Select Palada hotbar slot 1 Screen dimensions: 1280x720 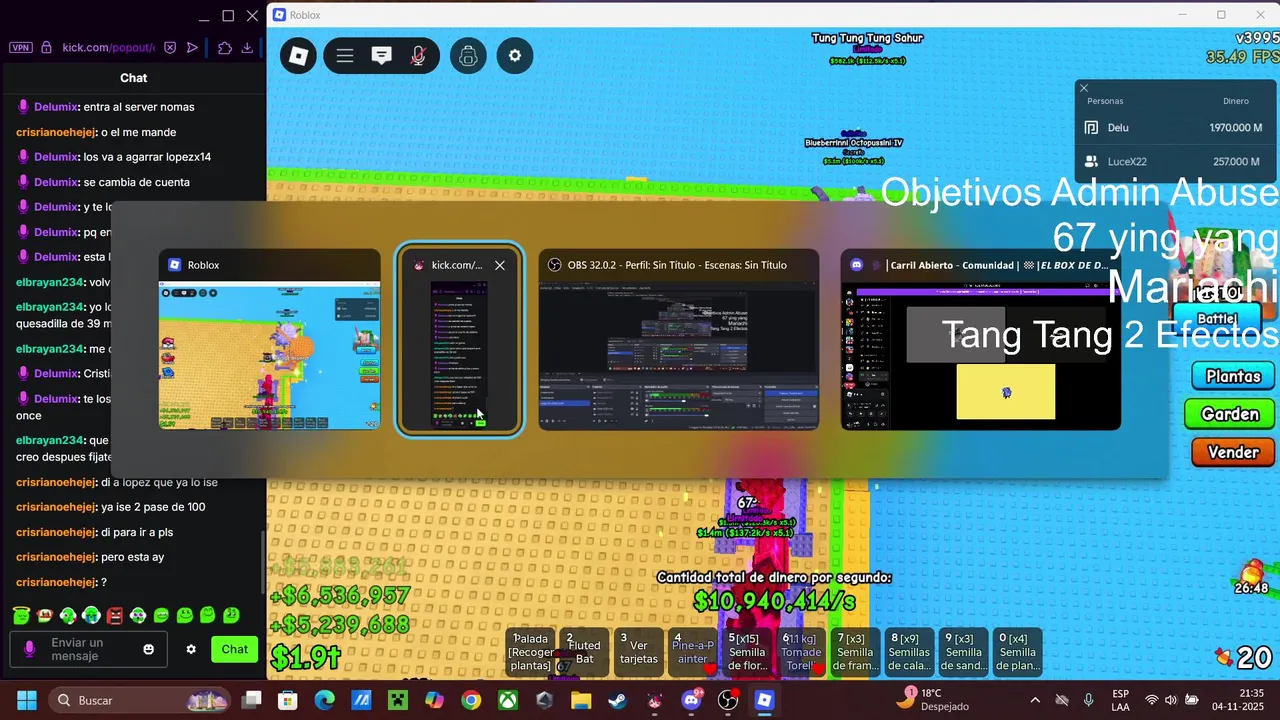click(531, 652)
